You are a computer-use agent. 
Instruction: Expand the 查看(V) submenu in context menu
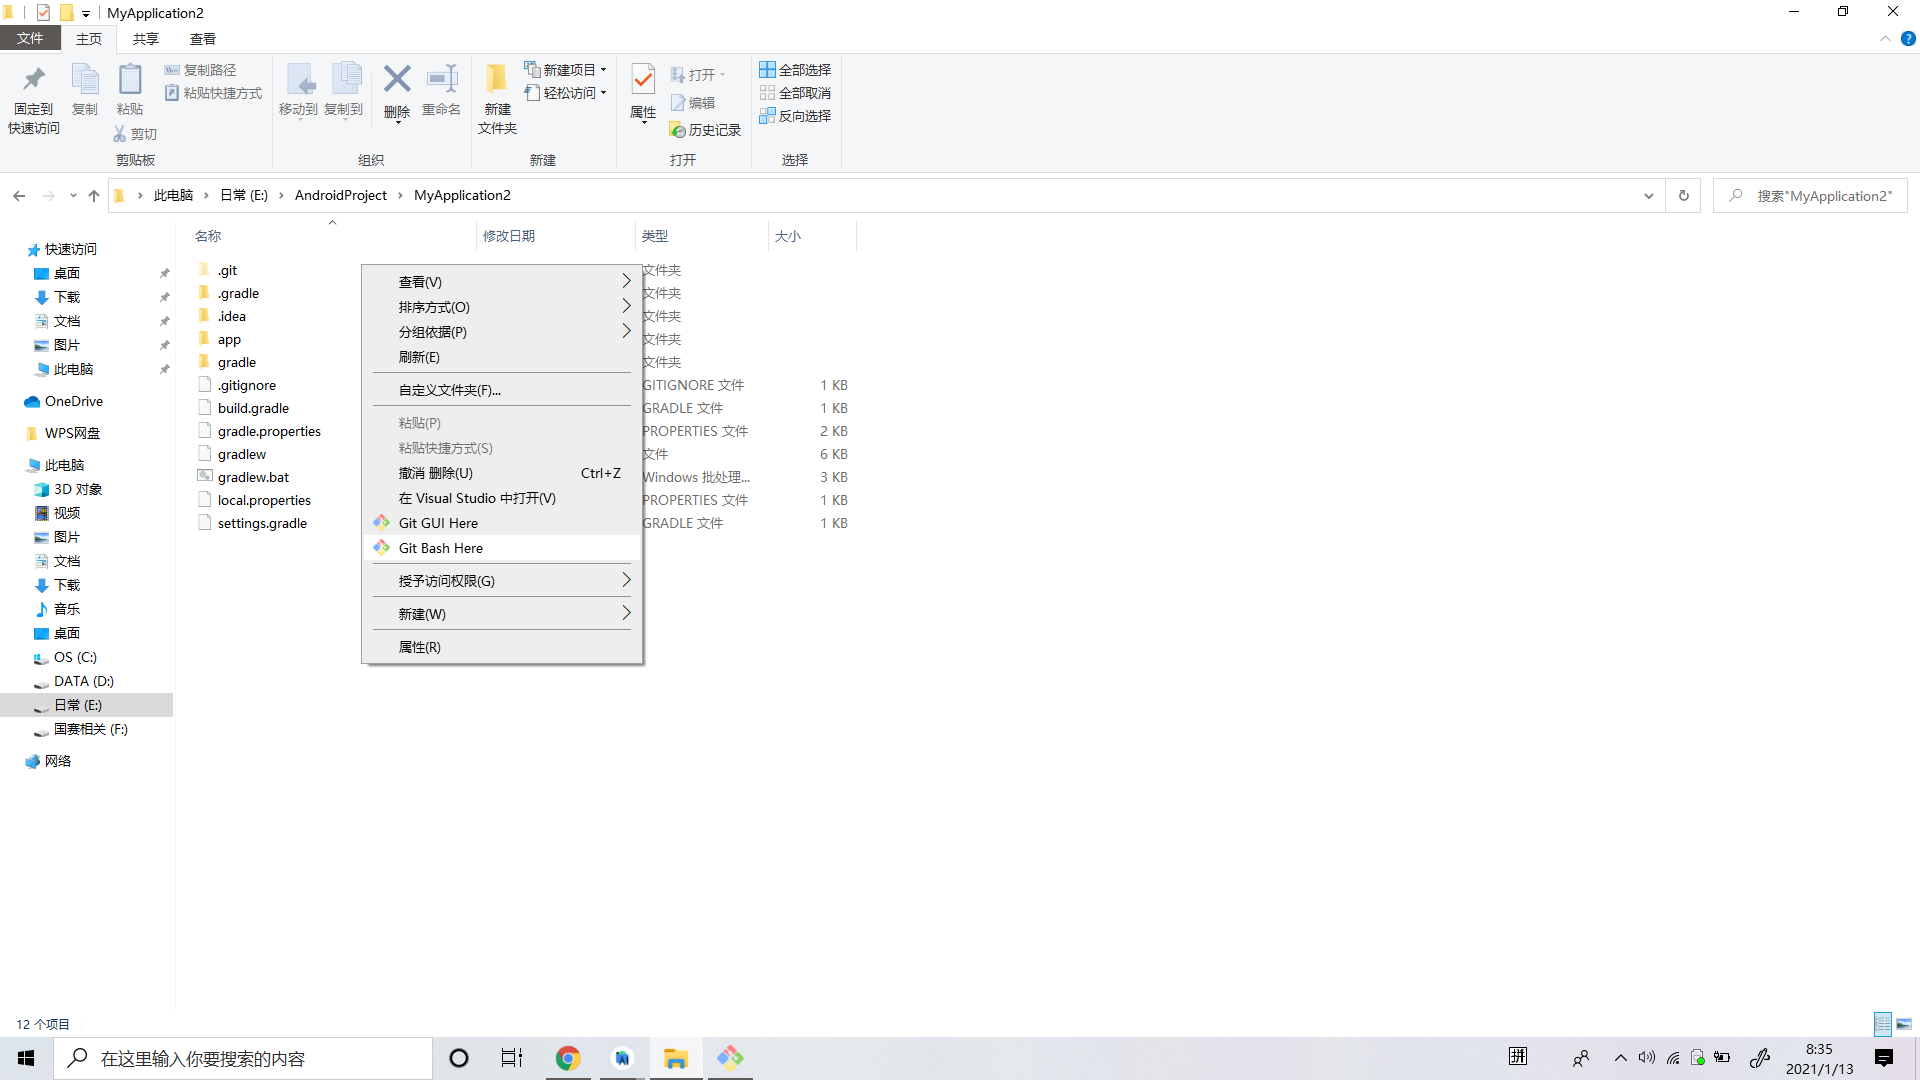tap(500, 281)
